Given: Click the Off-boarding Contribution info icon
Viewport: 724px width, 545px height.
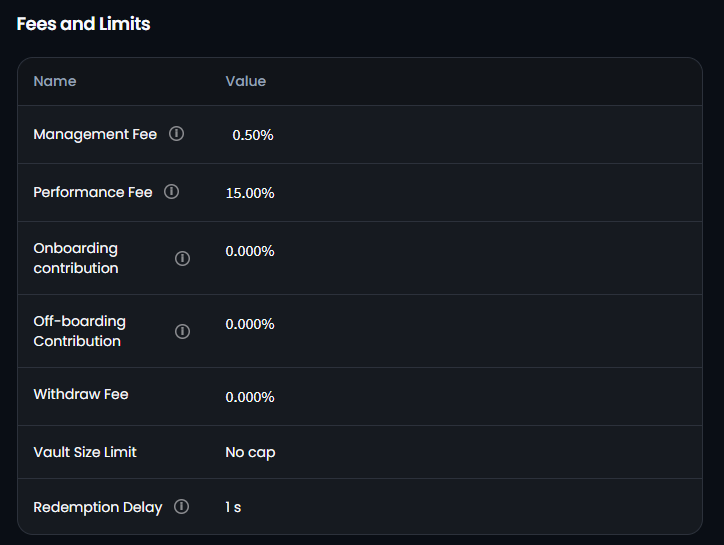Looking at the screenshot, I should (182, 331).
